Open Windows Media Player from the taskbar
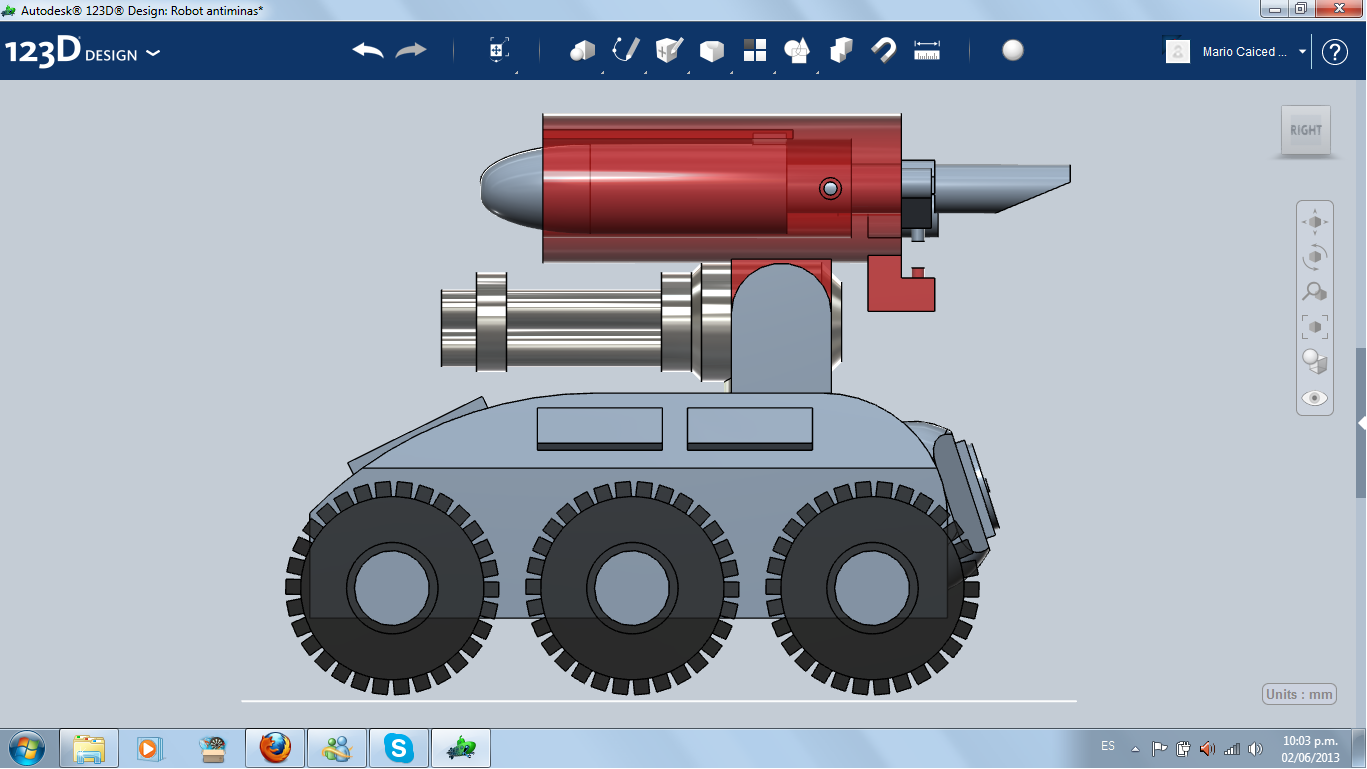 (148, 748)
